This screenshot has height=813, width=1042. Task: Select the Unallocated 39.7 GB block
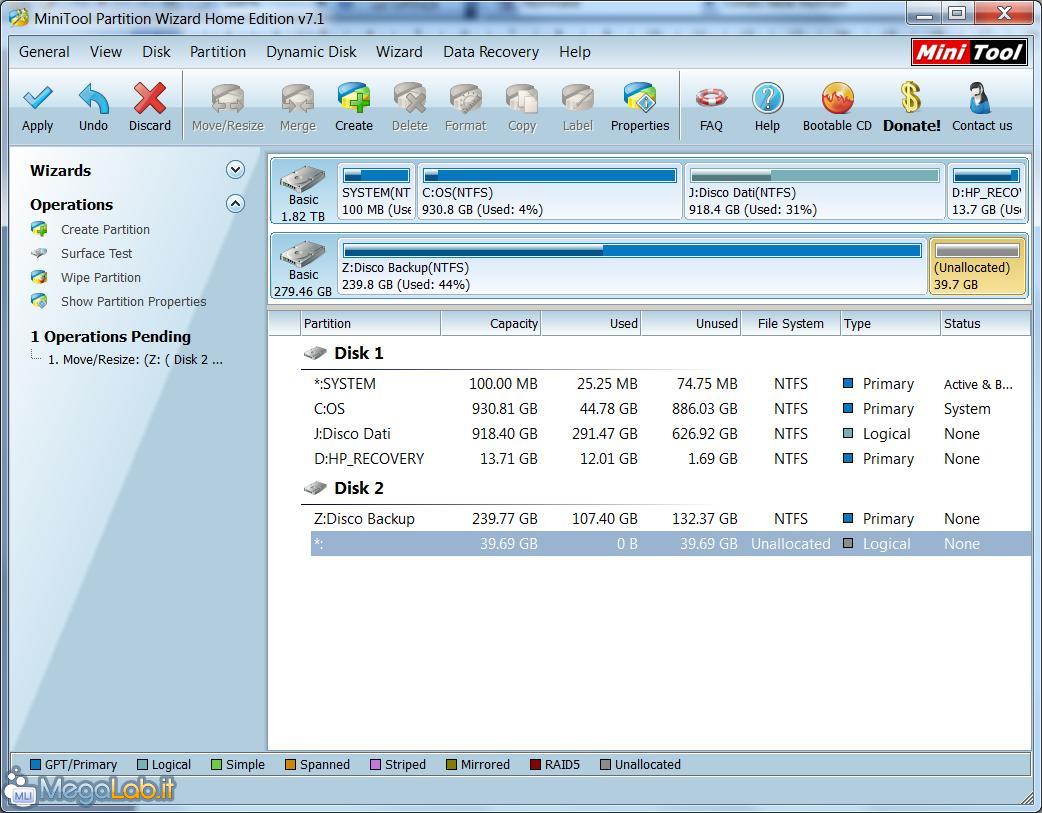click(x=977, y=267)
